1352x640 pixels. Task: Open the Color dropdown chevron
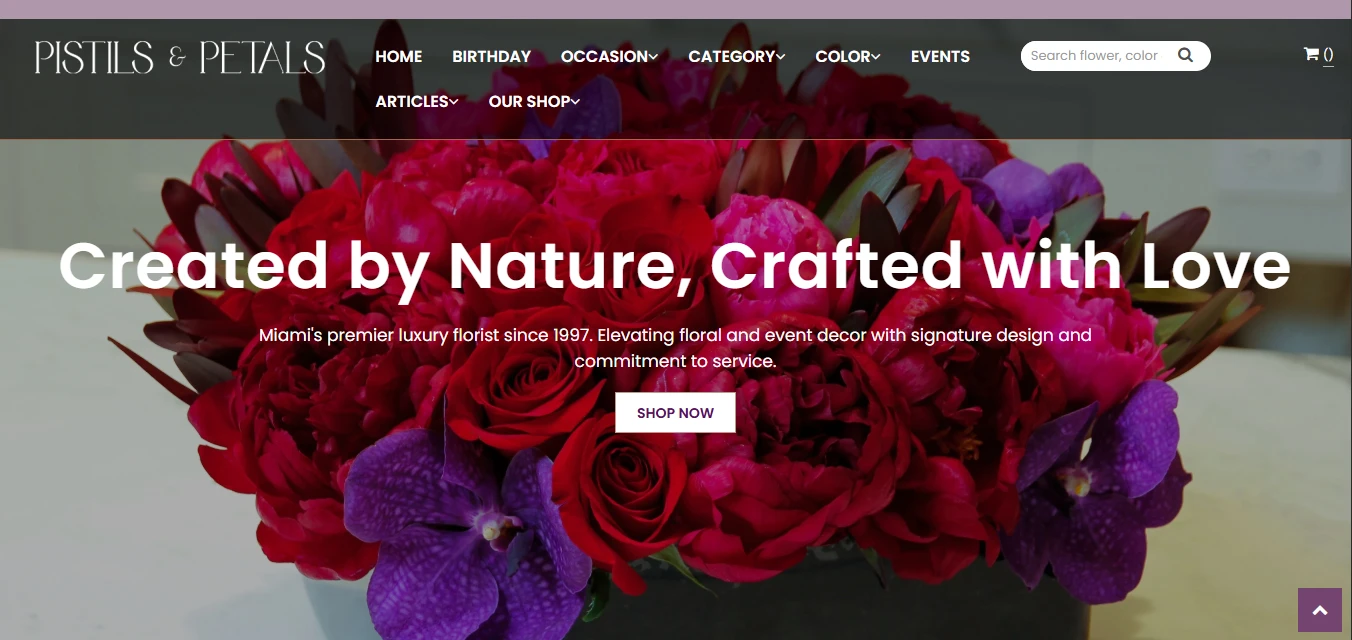click(x=876, y=57)
